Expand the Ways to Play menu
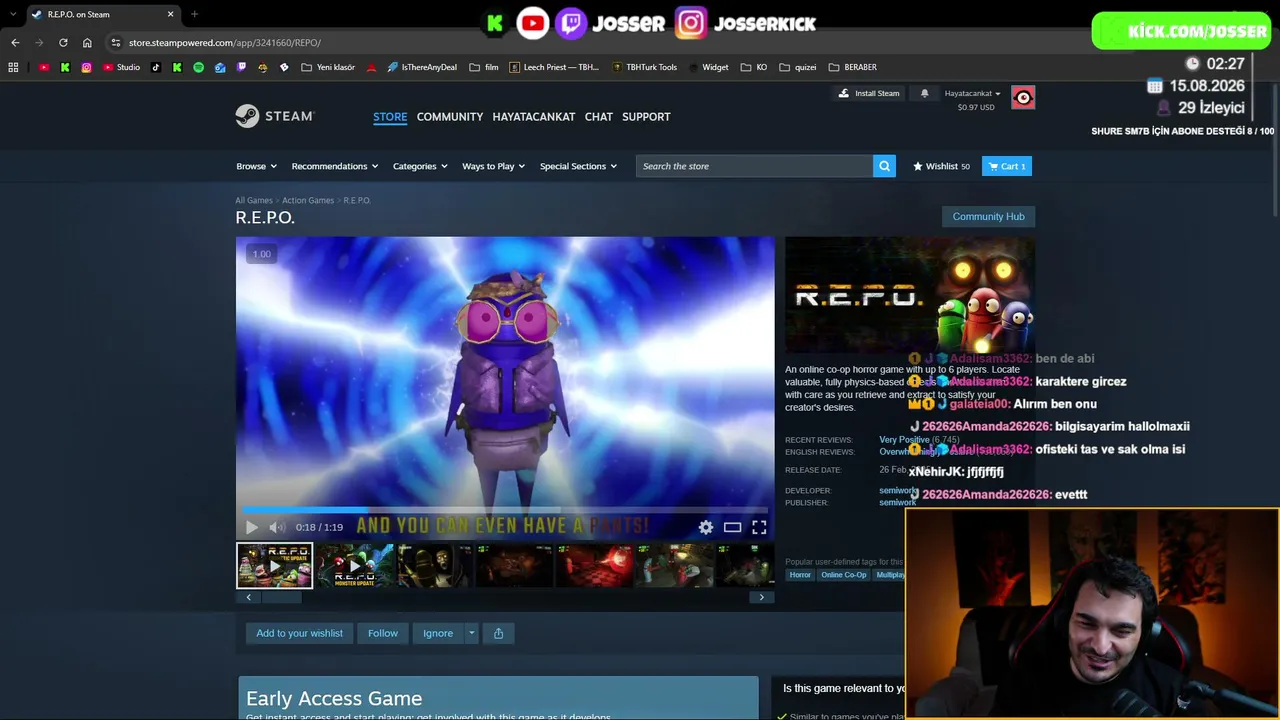 coord(493,166)
